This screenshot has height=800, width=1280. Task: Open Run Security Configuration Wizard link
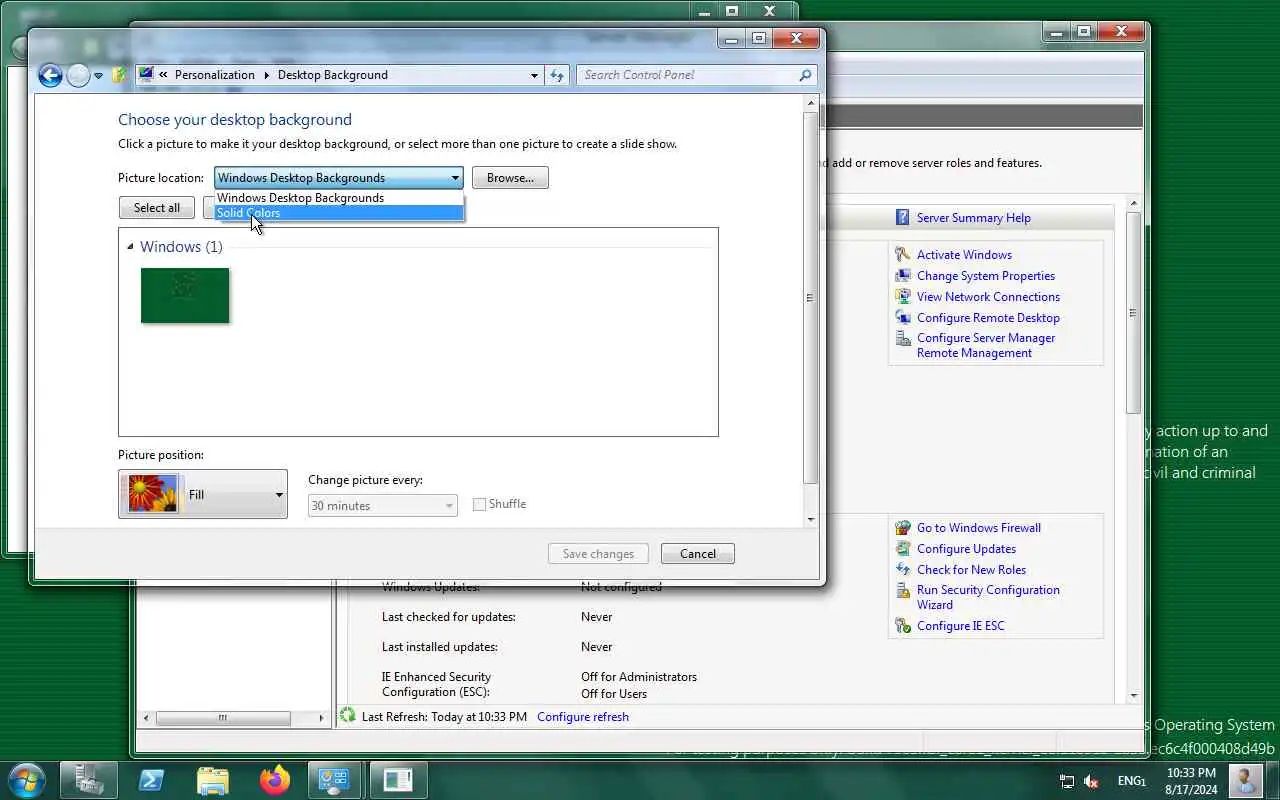click(x=988, y=597)
